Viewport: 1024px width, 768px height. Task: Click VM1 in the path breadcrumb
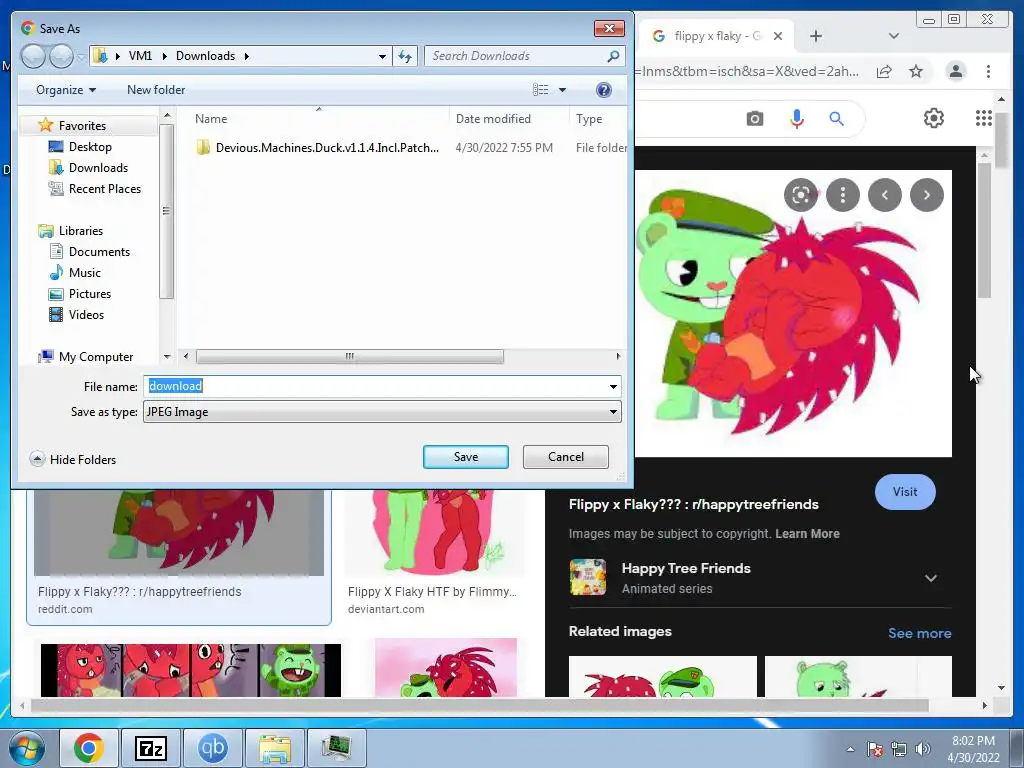140,56
